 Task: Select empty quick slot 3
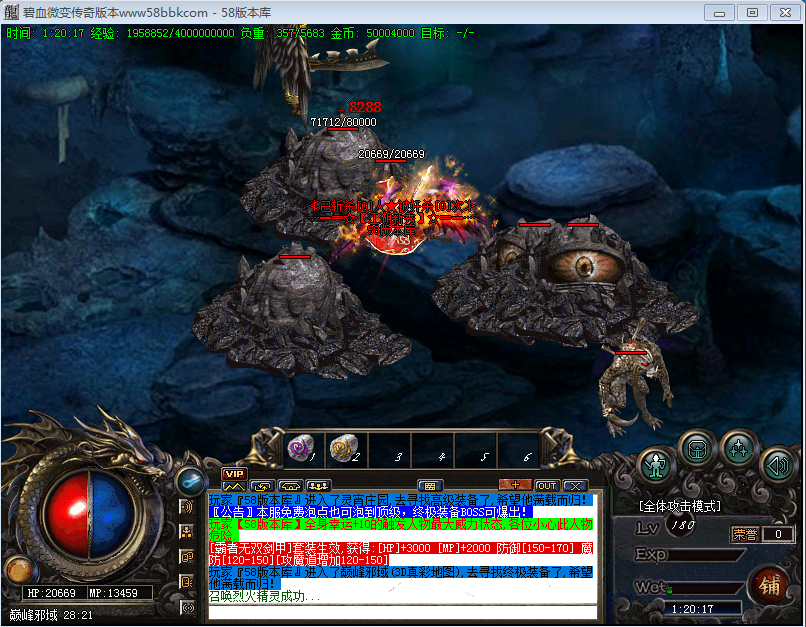[390, 450]
